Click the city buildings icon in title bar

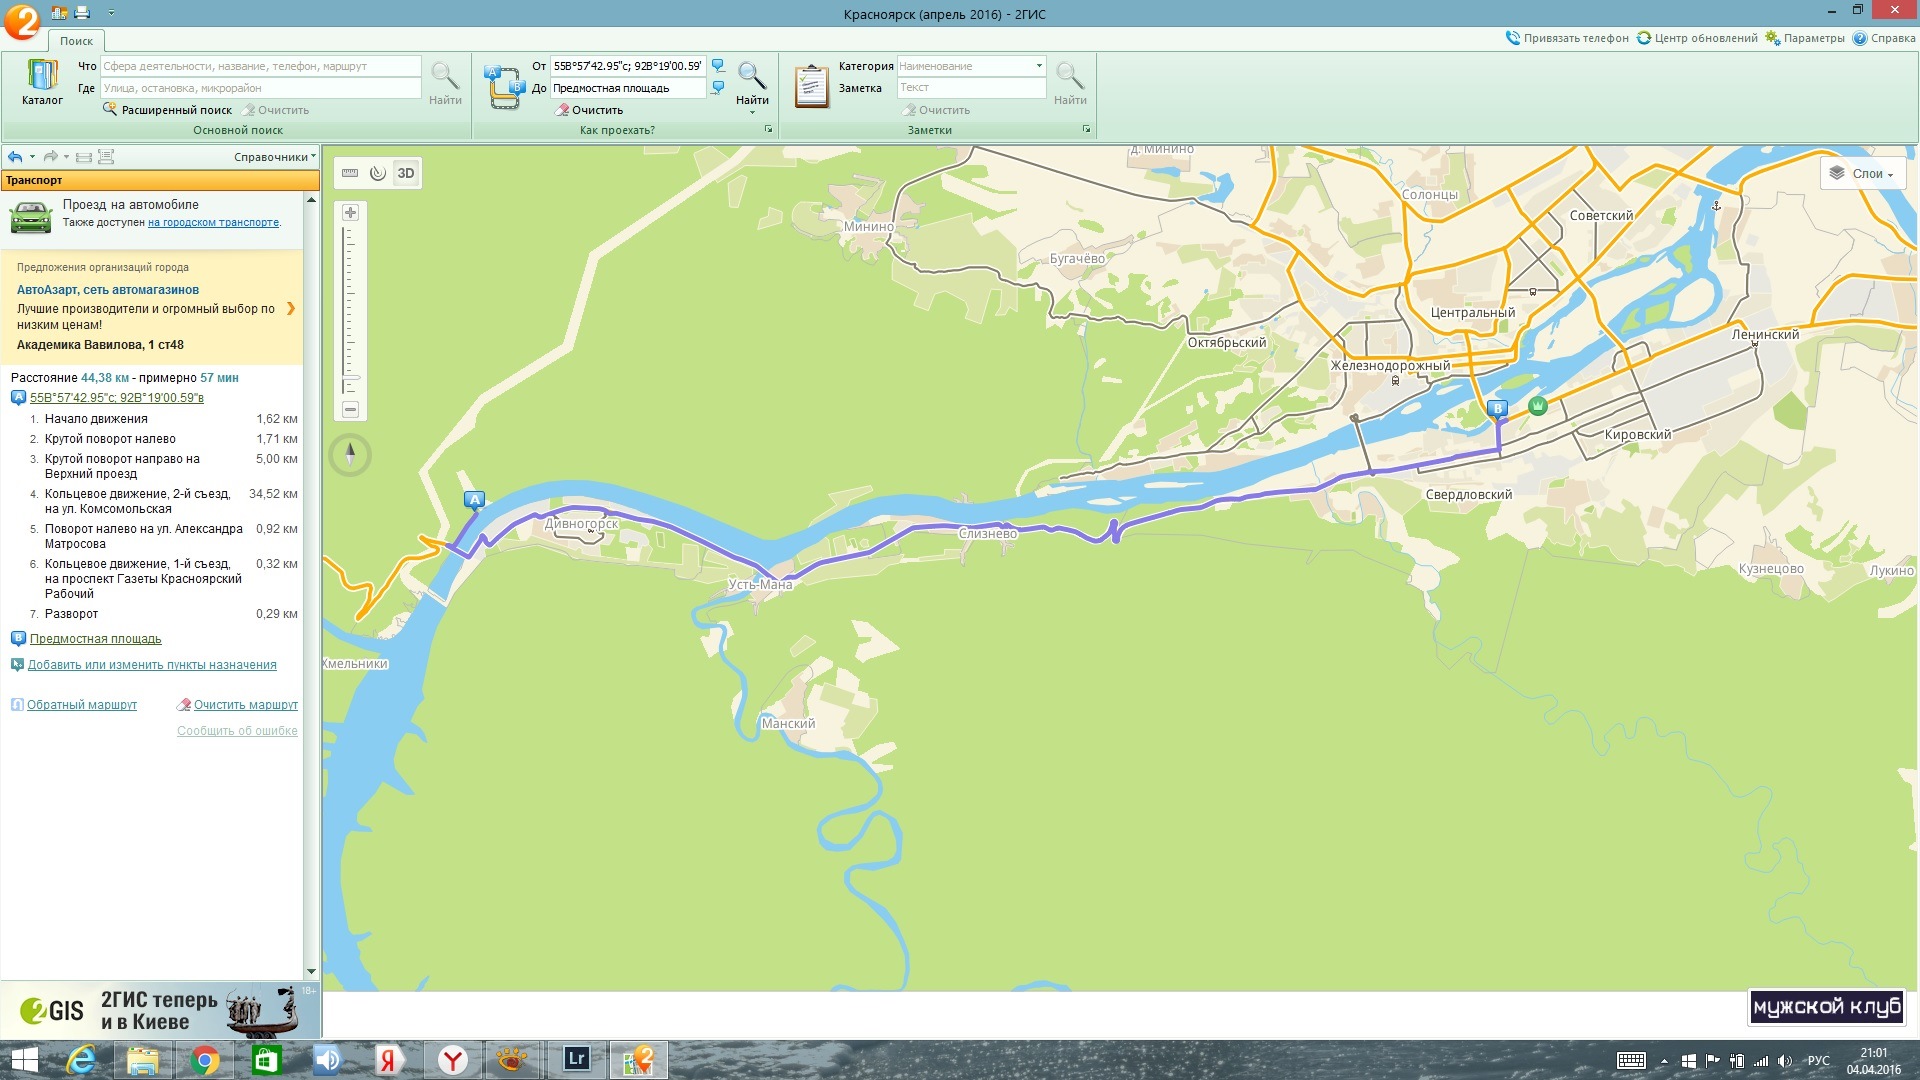point(59,12)
